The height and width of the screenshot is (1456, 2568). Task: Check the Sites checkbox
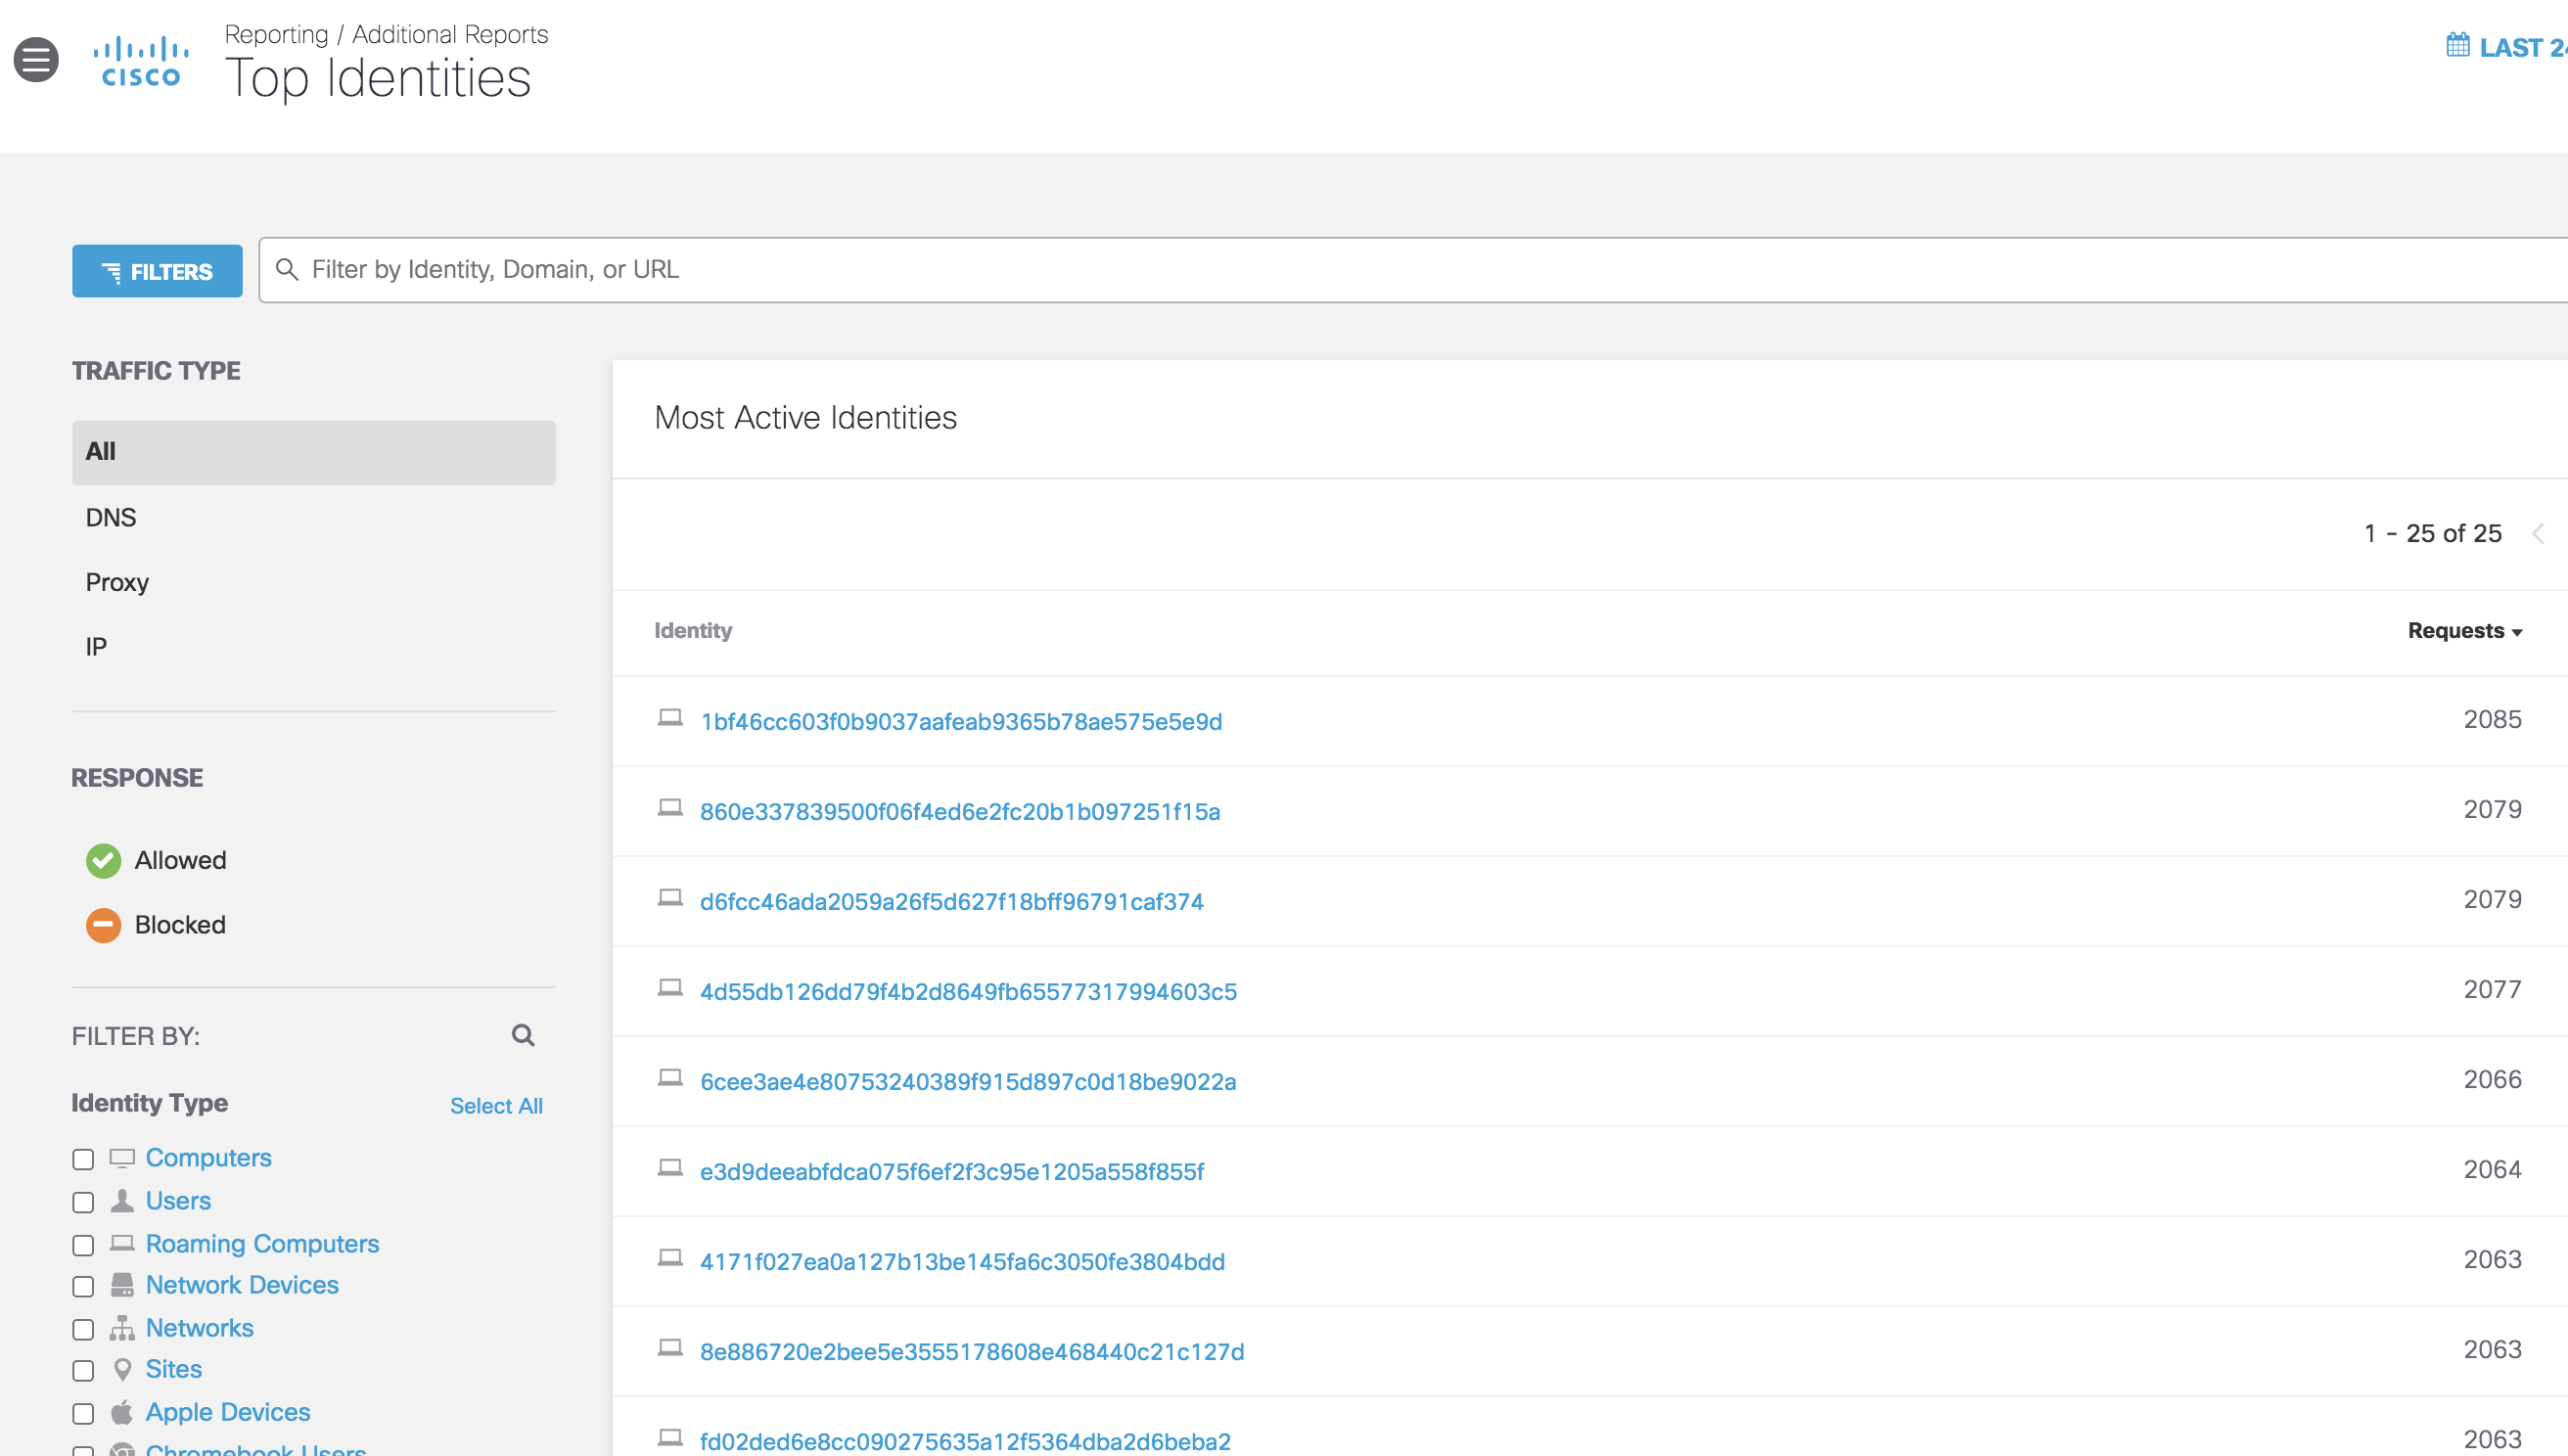click(x=83, y=1371)
